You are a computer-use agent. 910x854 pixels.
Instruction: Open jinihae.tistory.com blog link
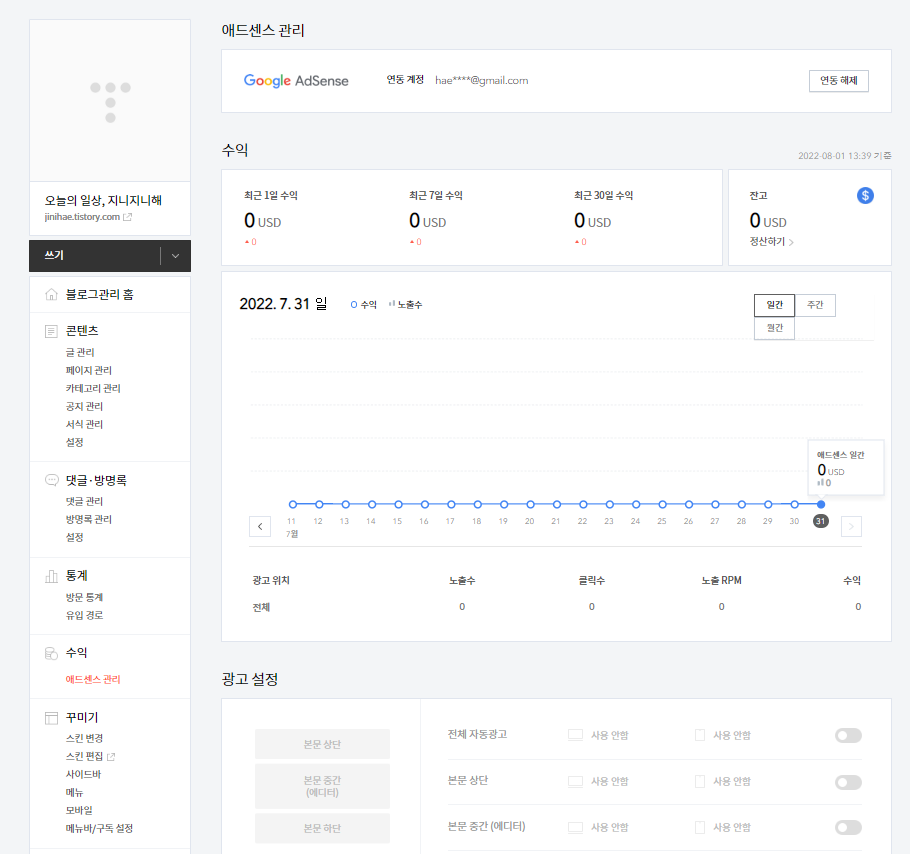(82, 217)
